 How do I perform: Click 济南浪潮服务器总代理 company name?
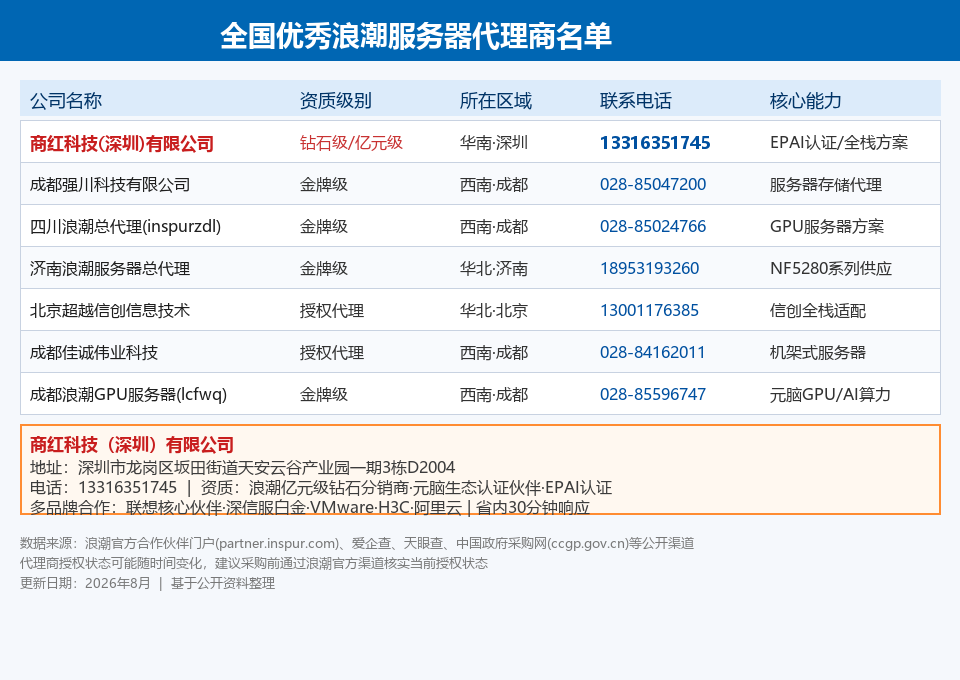(110, 268)
